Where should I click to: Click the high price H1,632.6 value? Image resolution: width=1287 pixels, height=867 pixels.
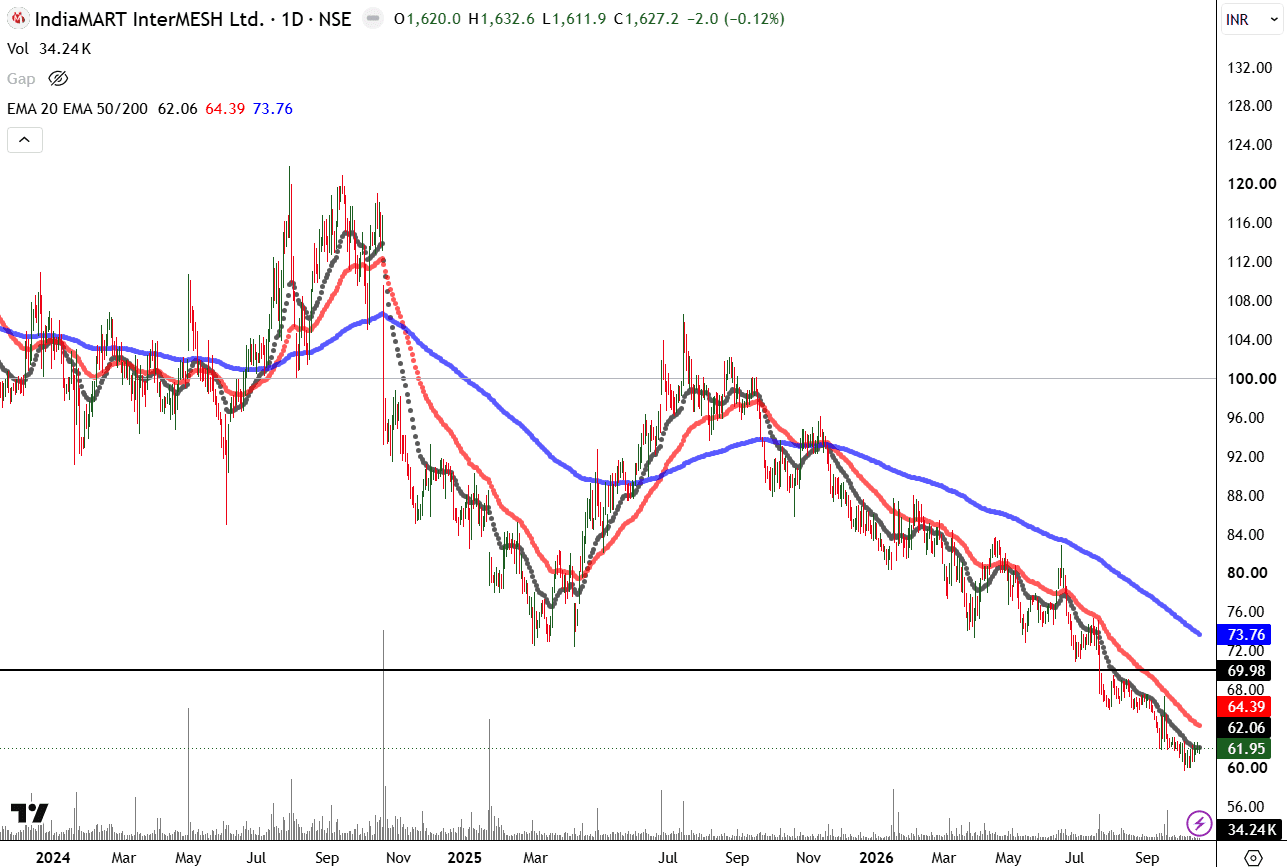coord(501,19)
